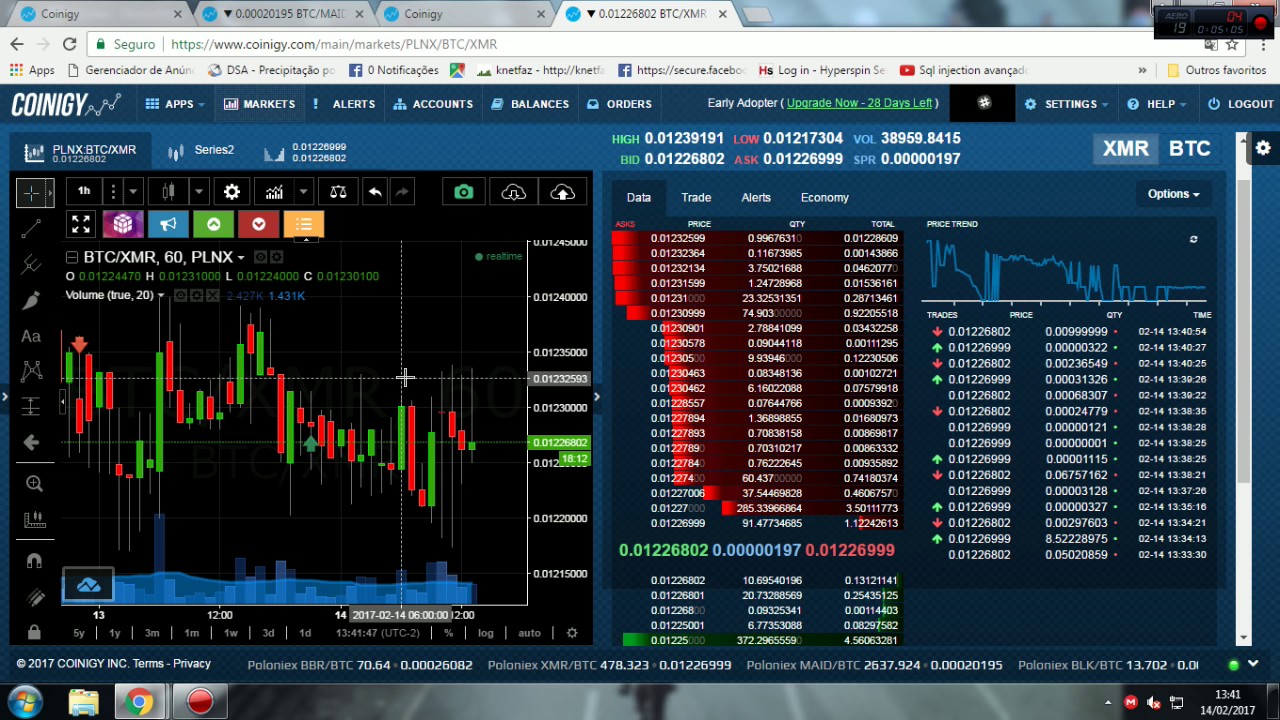Collapse the BTC/XMR legend box
Screen dimensions: 1280x720
click(71, 257)
